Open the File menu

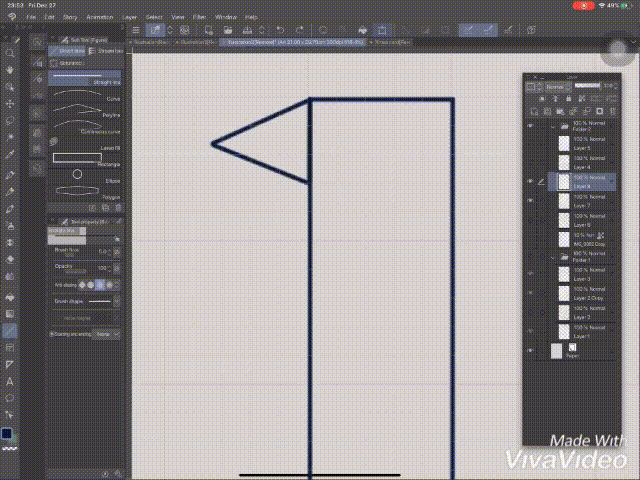pos(31,17)
